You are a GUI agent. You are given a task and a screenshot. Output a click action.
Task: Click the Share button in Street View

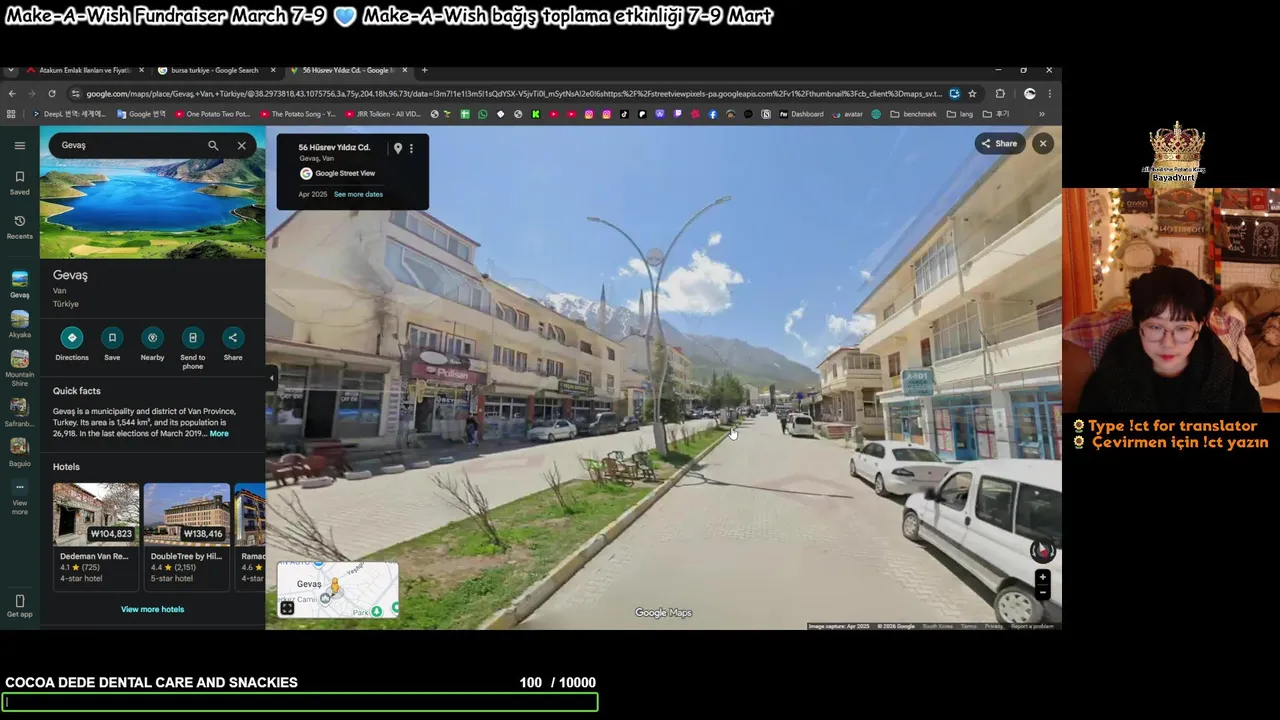[999, 143]
